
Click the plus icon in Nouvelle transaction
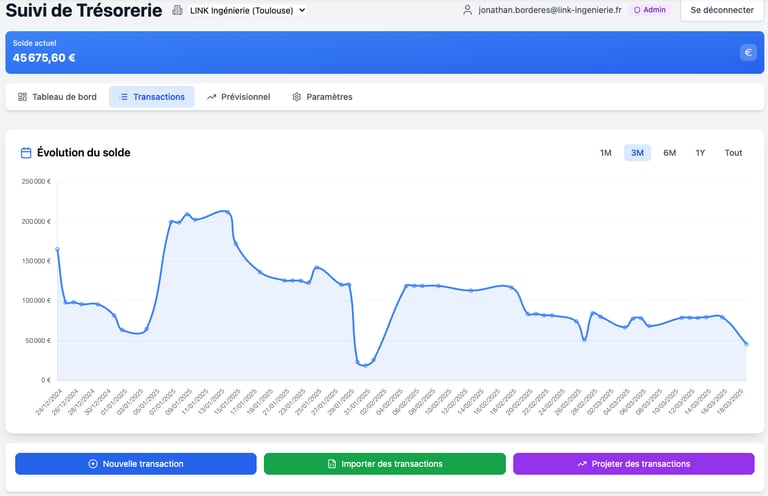(93, 464)
